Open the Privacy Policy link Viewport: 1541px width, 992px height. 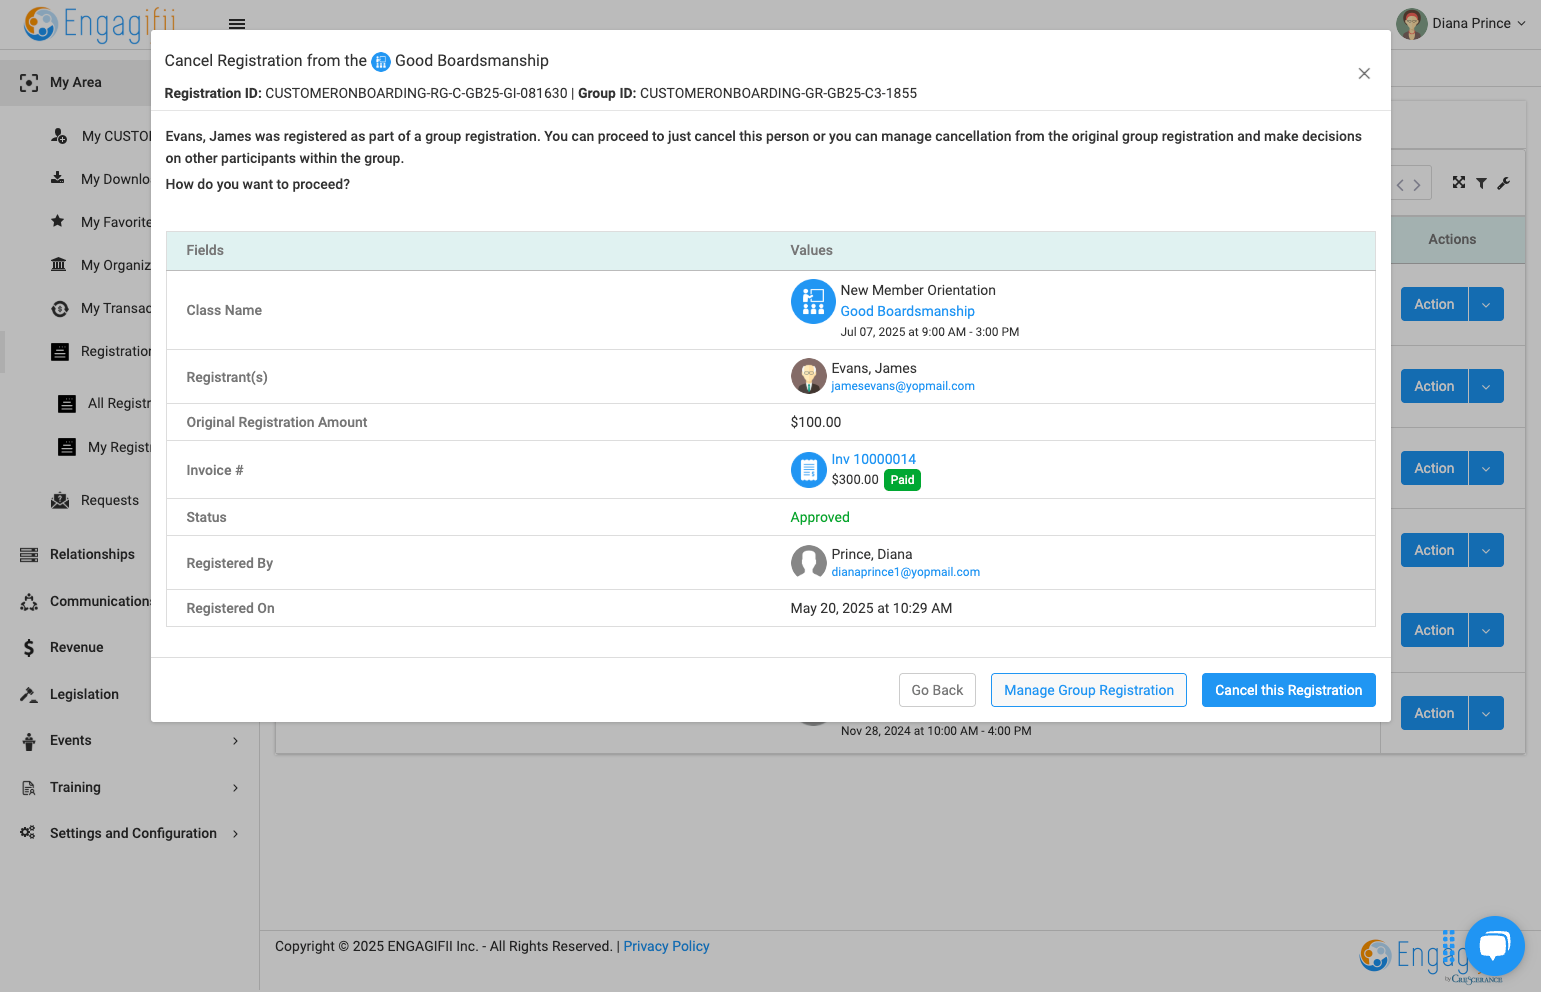pyautogui.click(x=666, y=946)
